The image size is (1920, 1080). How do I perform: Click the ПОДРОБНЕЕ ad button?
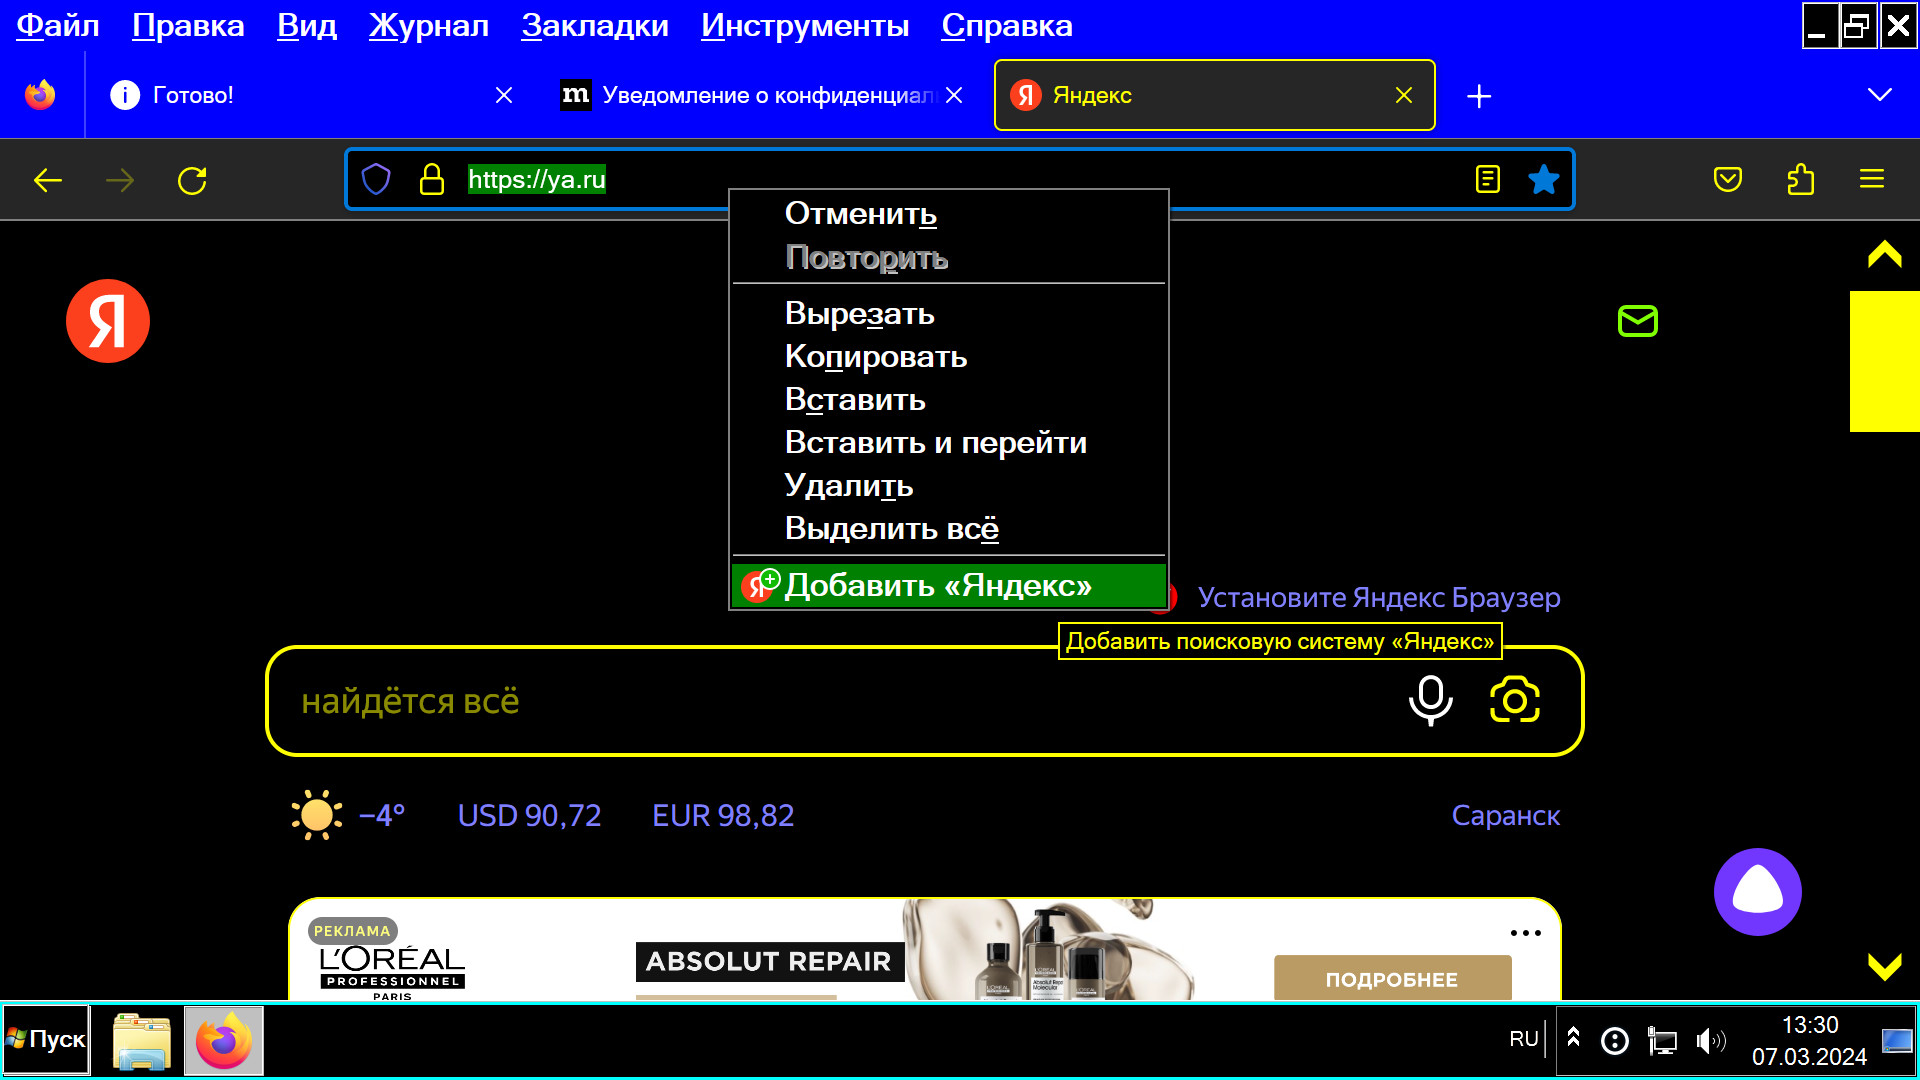(1392, 979)
